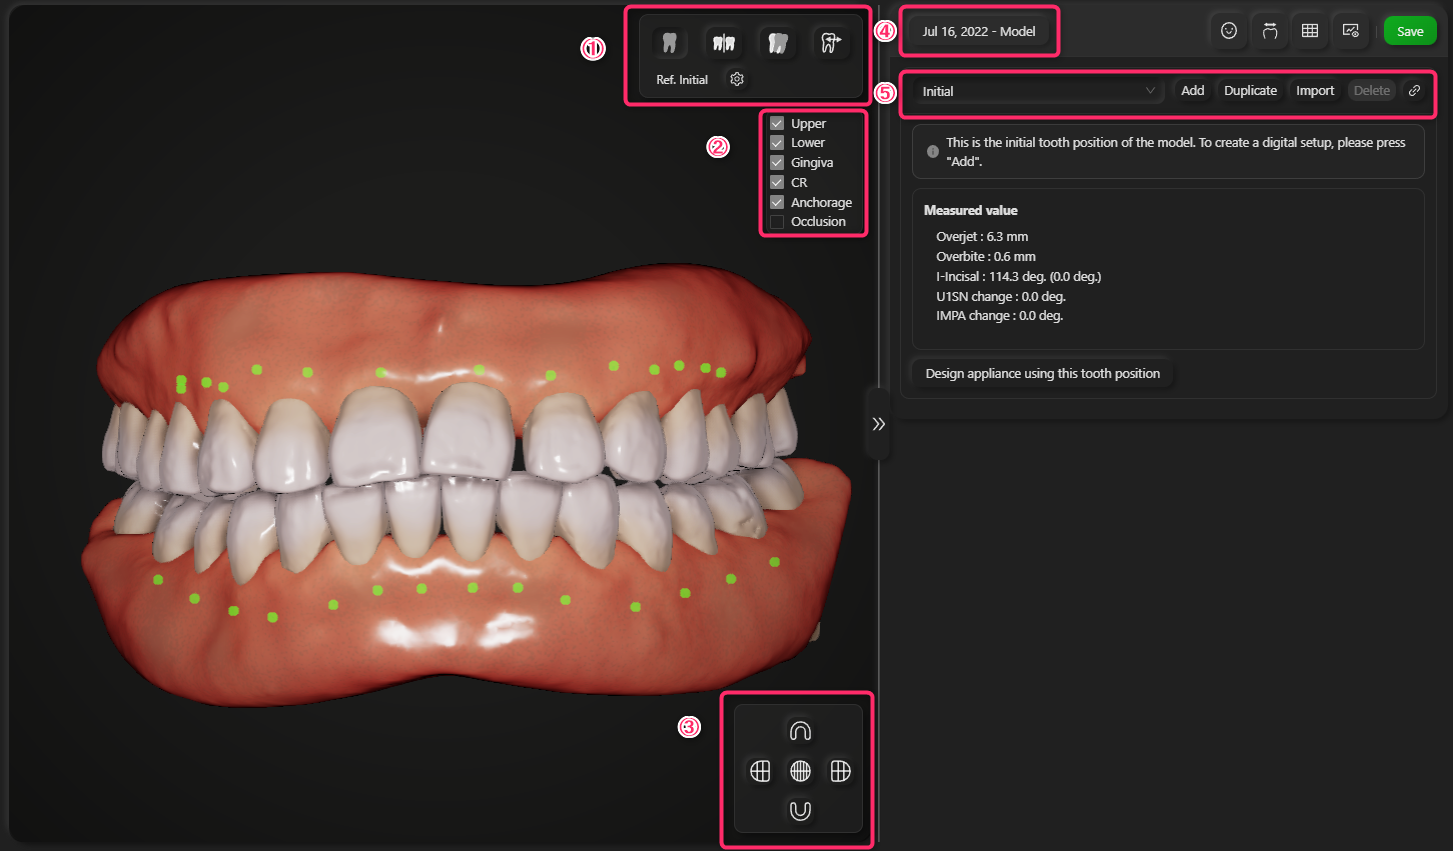Click the U1SN change : 0.0 deg. value
Viewport: 1453px width, 851px height.
(1001, 297)
